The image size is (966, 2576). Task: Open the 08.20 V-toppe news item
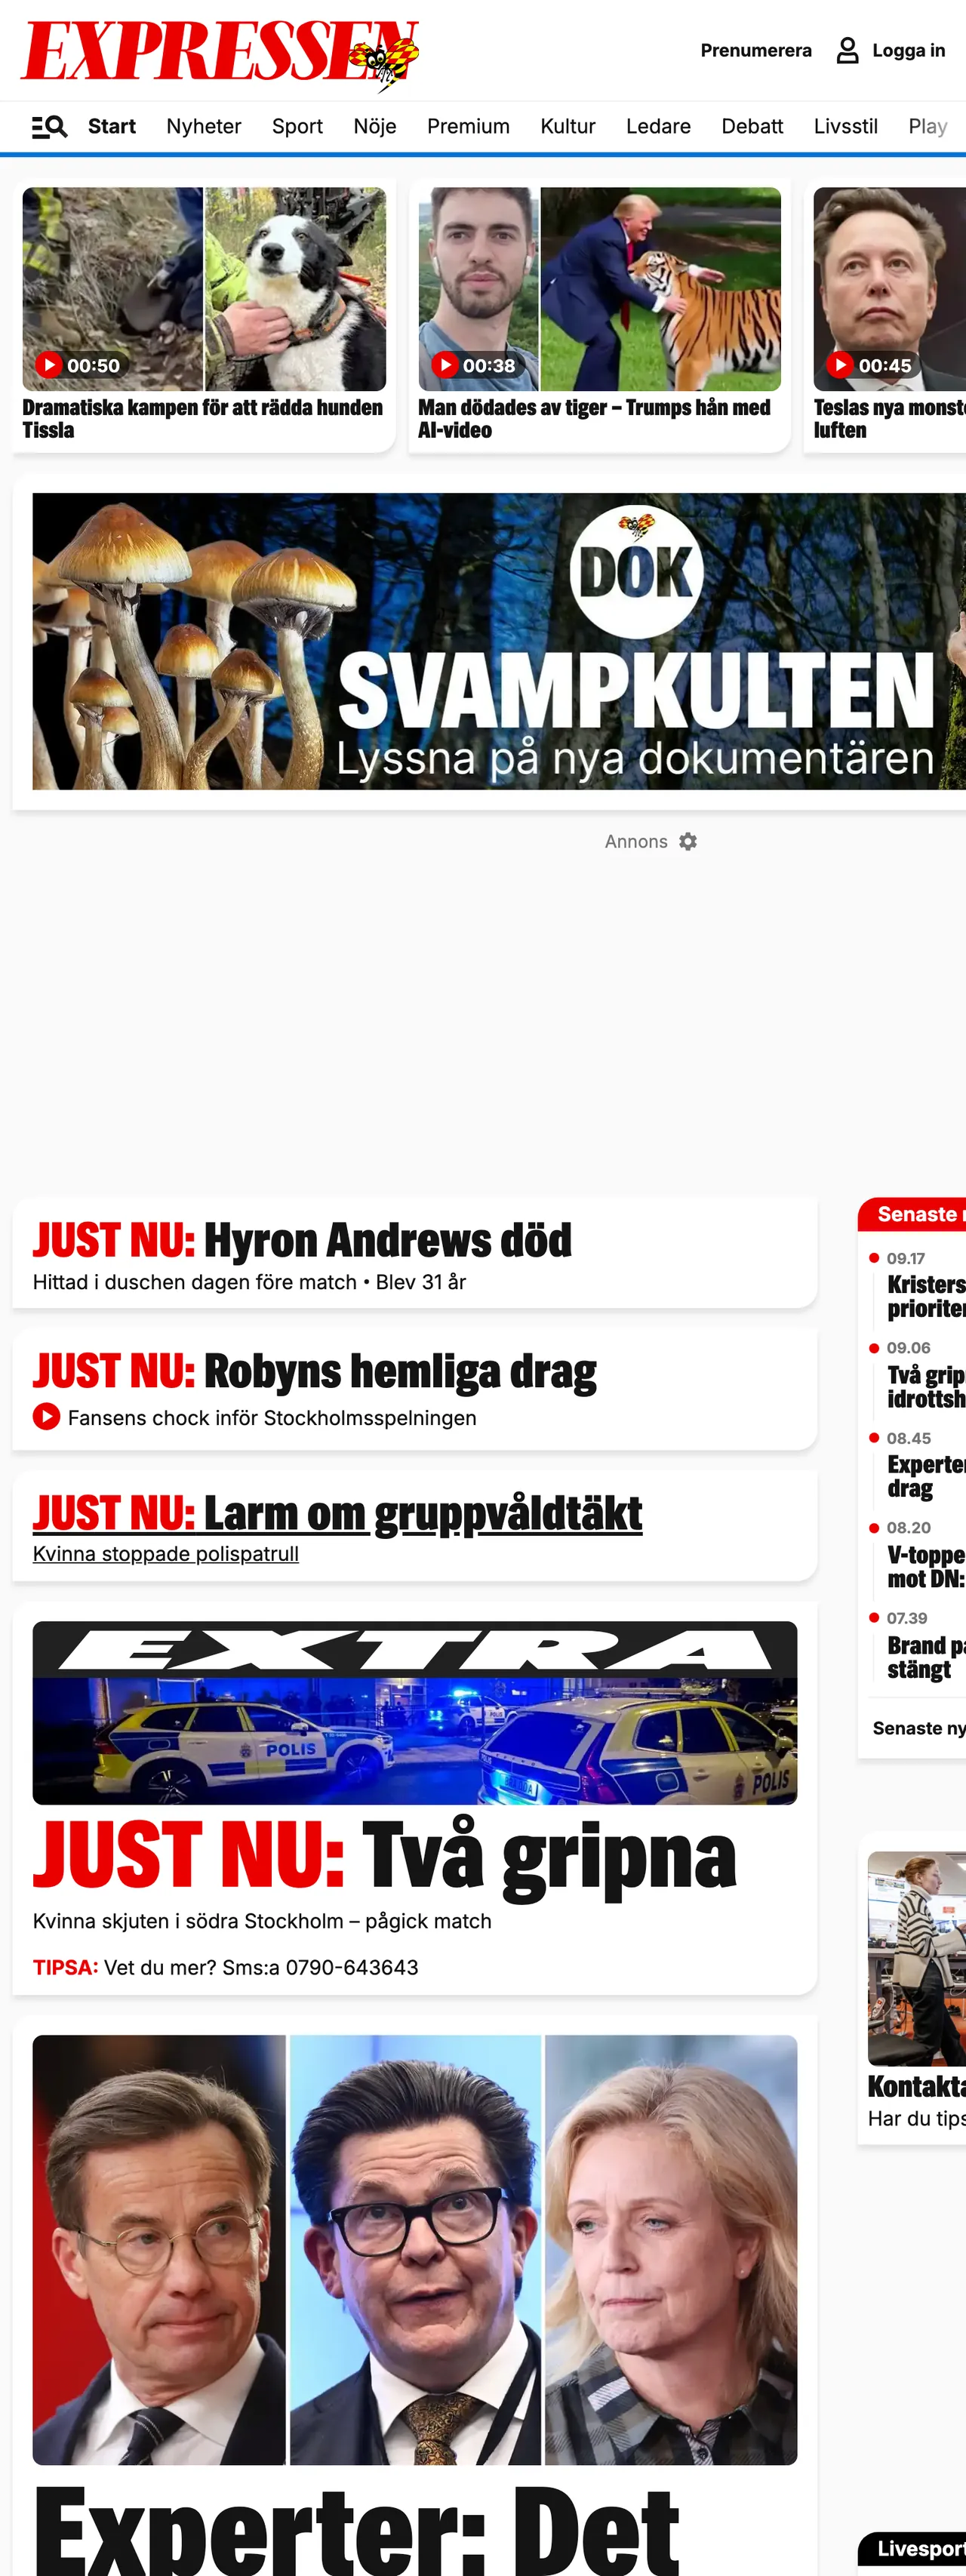(x=925, y=1567)
